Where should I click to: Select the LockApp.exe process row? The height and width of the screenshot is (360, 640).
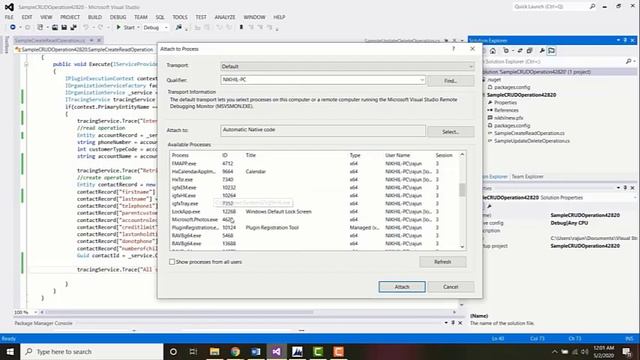point(314,212)
